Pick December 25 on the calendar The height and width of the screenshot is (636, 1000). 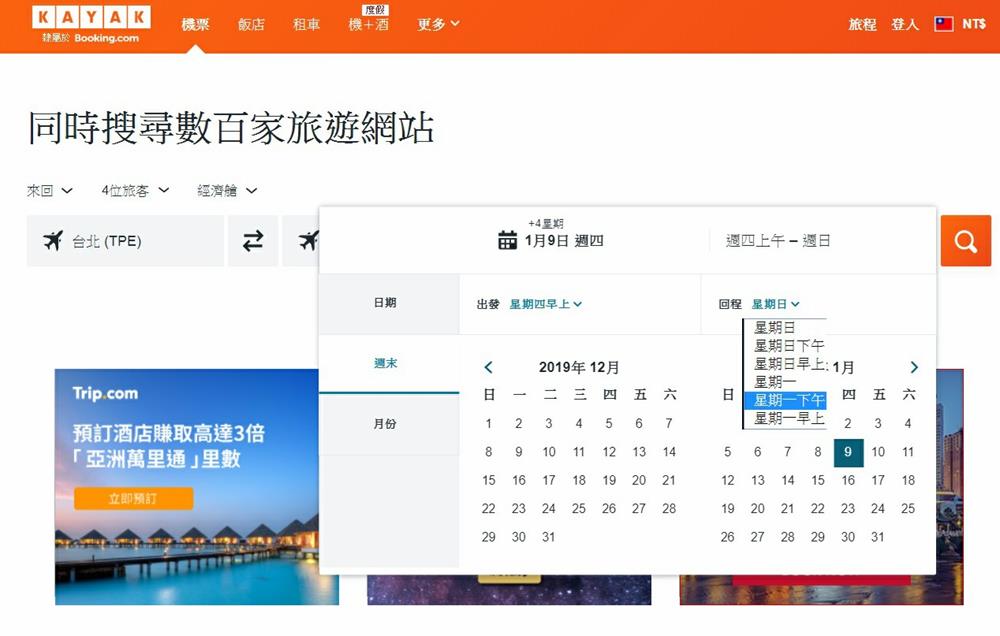pos(579,508)
